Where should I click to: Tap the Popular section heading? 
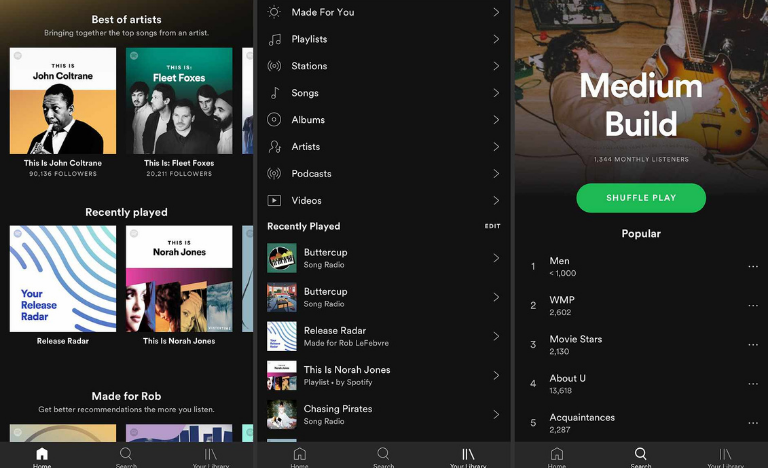[x=641, y=234]
